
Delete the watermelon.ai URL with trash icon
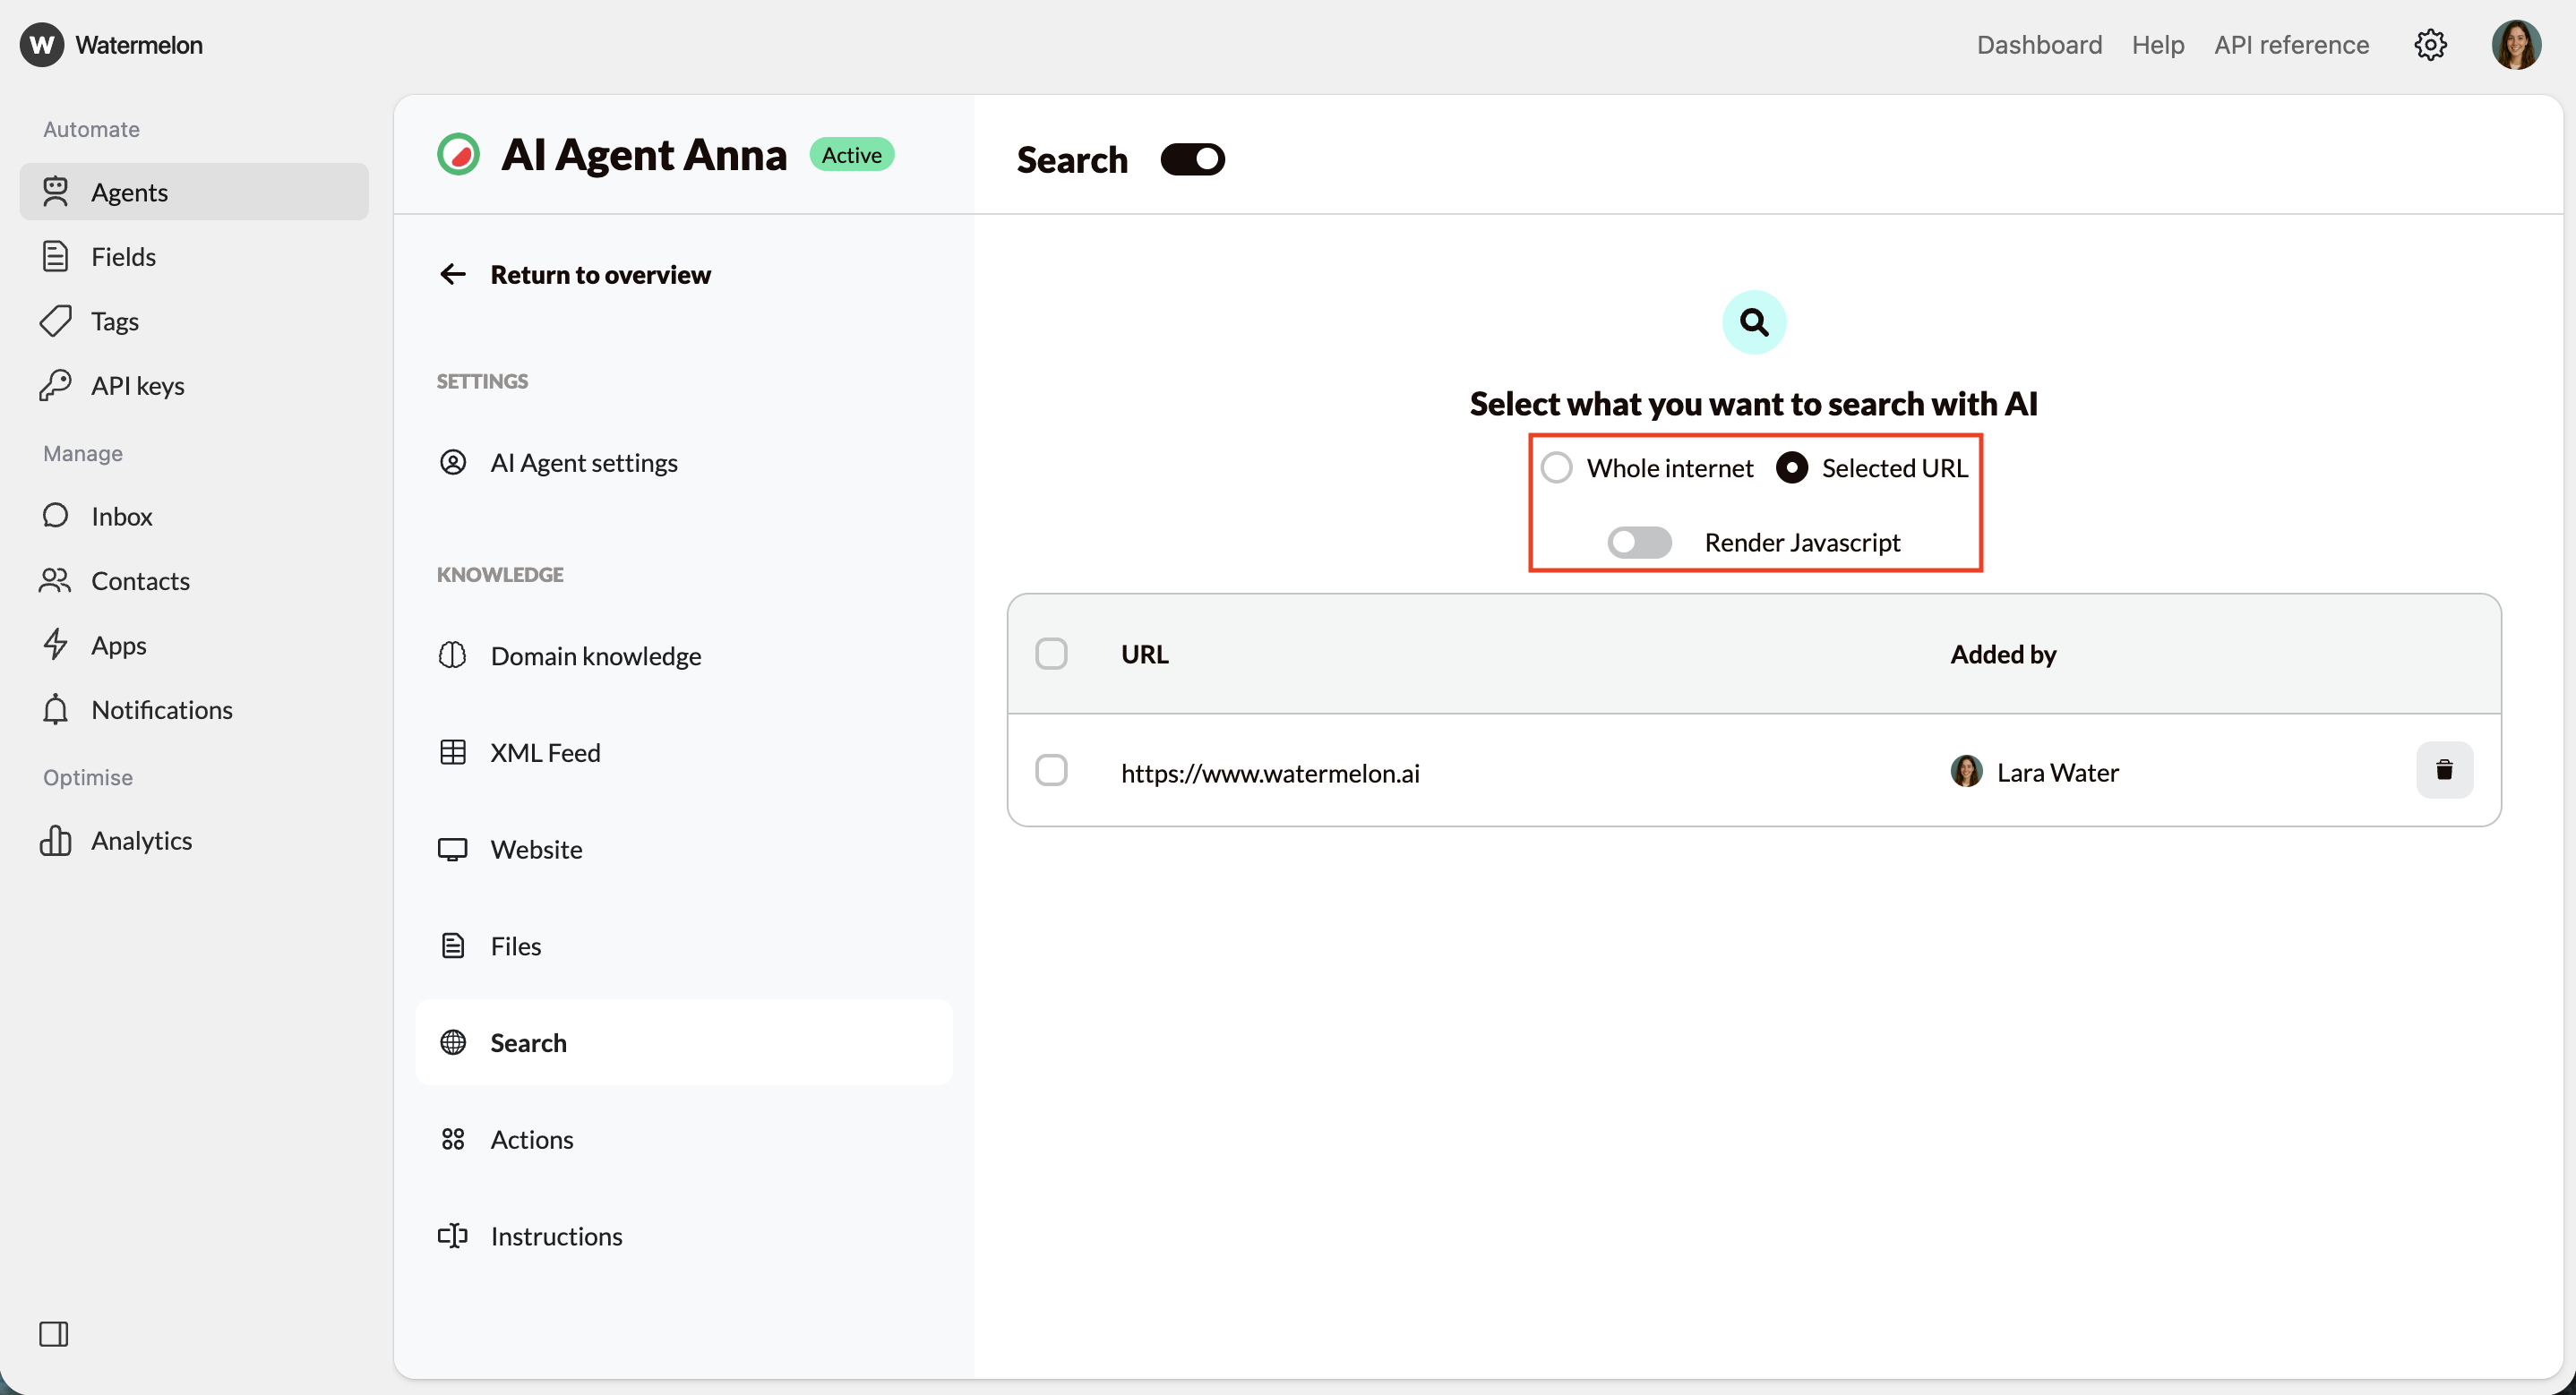pyautogui.click(x=2444, y=770)
